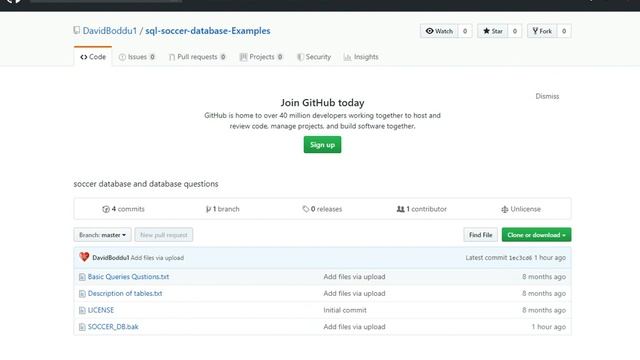Click the green Sign up button
640x360 pixels.
(322, 144)
